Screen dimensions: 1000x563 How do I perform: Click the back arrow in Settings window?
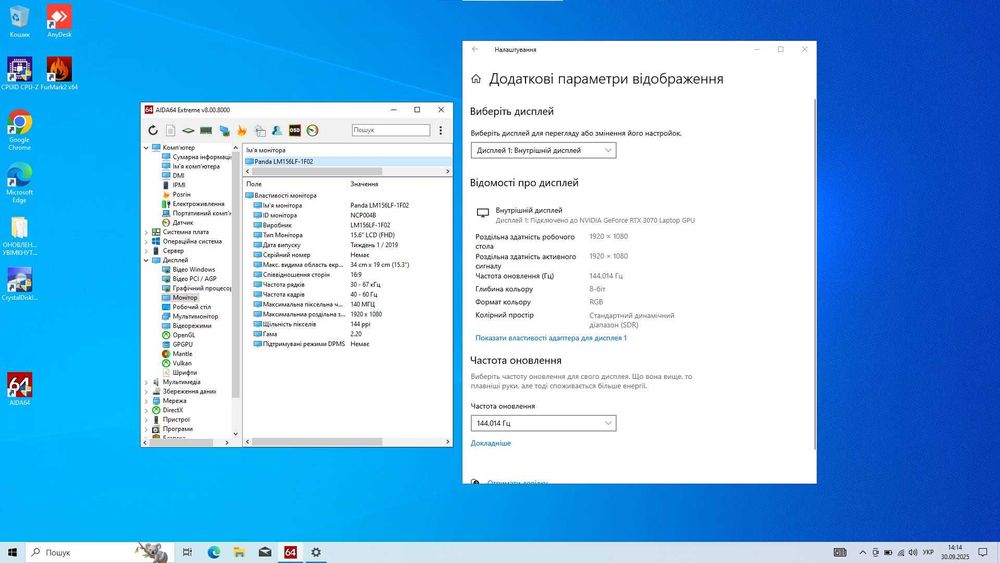475,49
